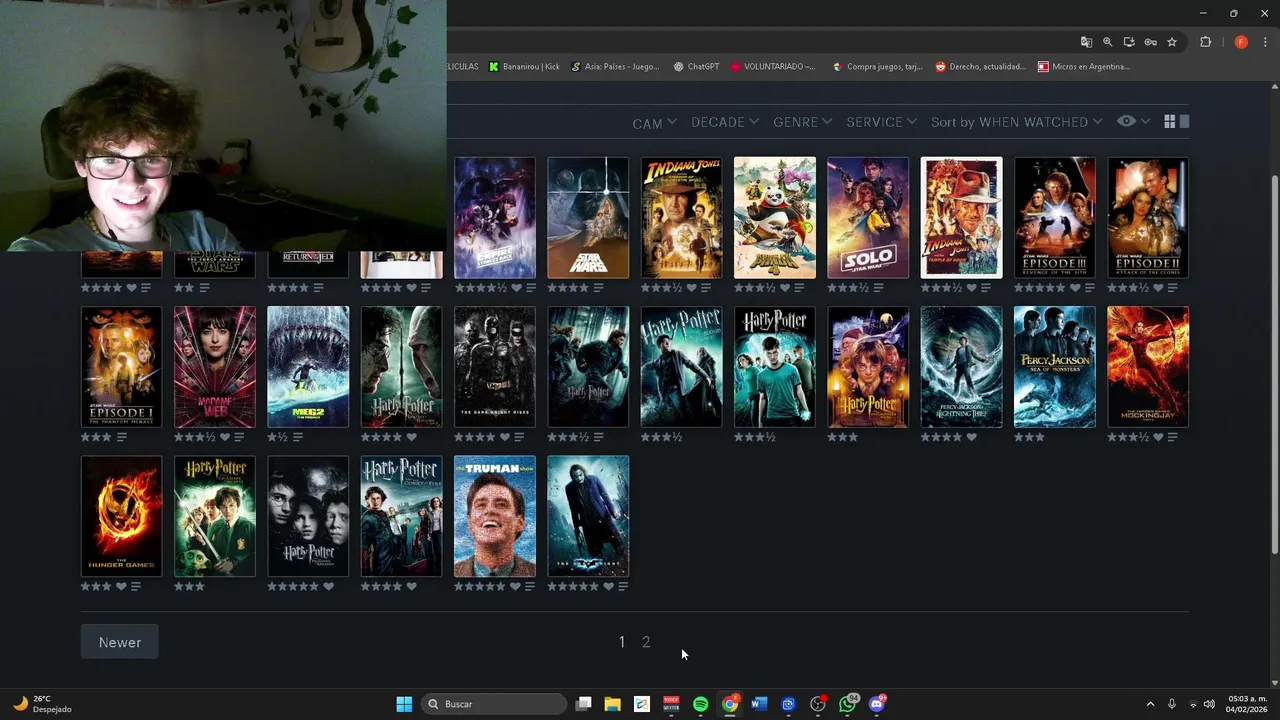The height and width of the screenshot is (720, 1280).
Task: Open the Derecho, actualidad bookmark
Action: click(x=981, y=67)
